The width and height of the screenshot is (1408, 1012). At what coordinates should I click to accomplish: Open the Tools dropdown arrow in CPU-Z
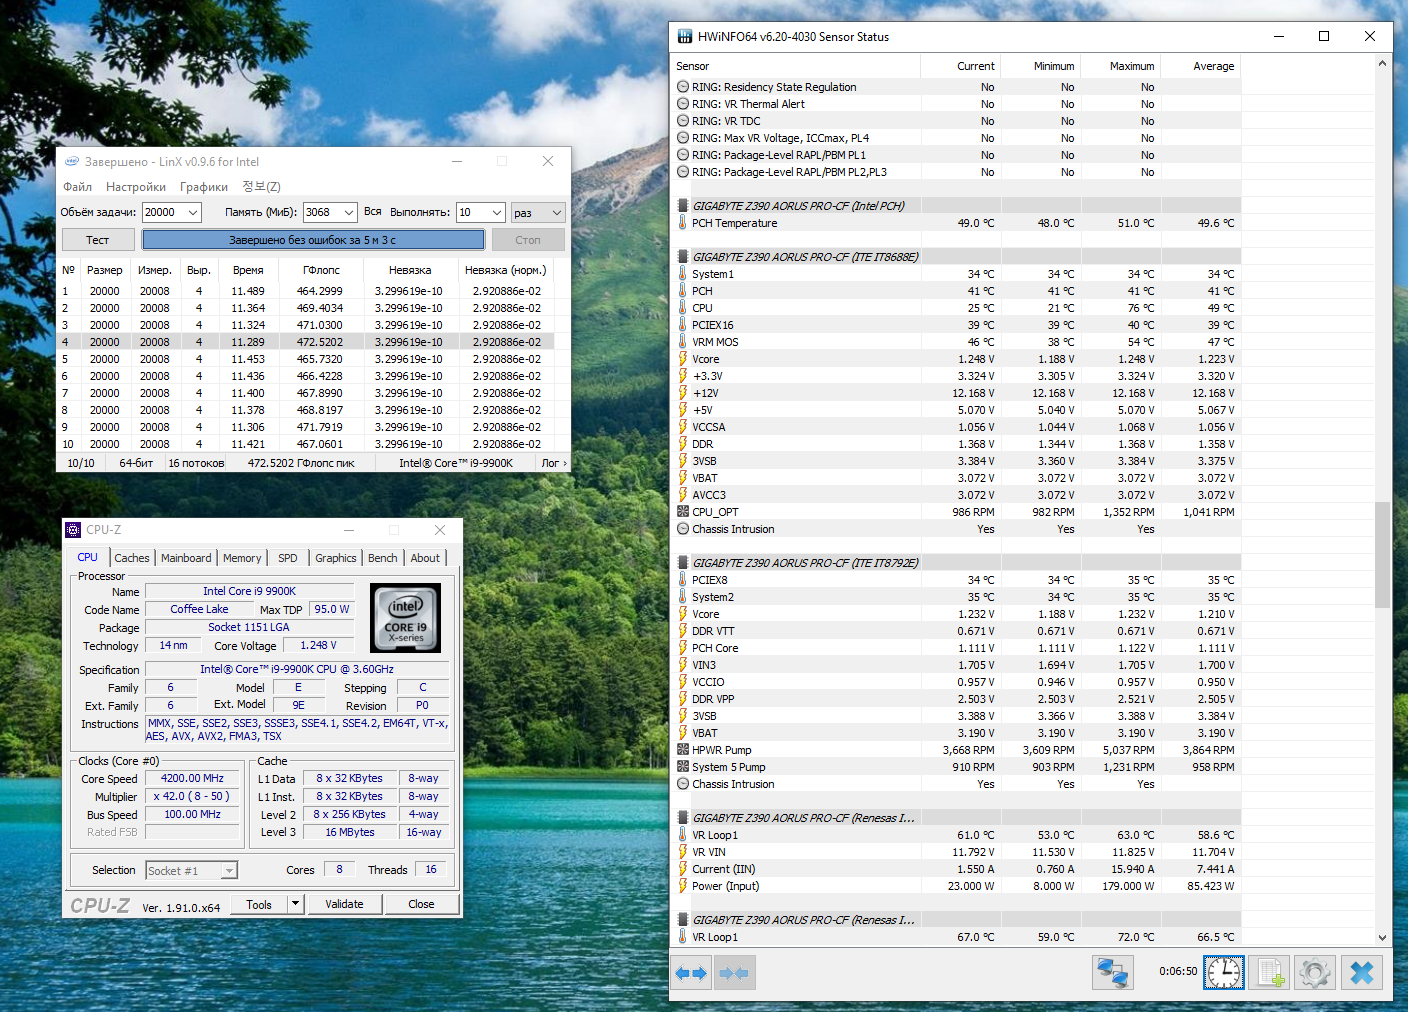(295, 904)
